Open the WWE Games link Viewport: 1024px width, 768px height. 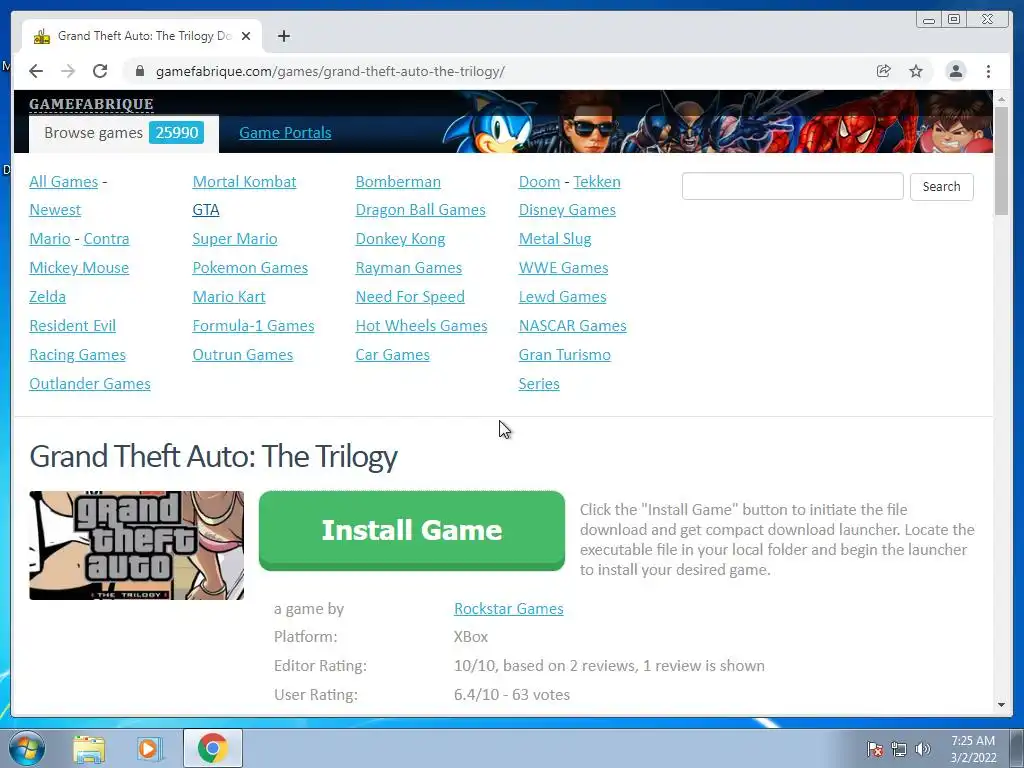click(x=564, y=268)
